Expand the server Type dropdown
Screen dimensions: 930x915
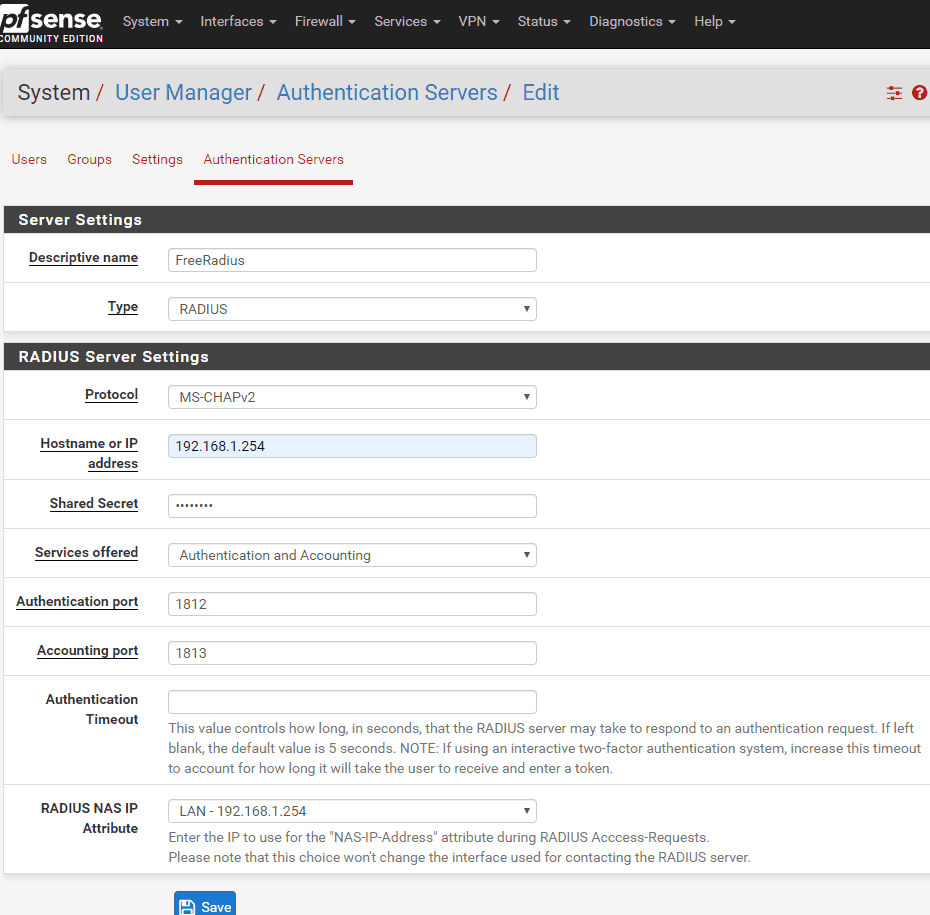coord(352,309)
